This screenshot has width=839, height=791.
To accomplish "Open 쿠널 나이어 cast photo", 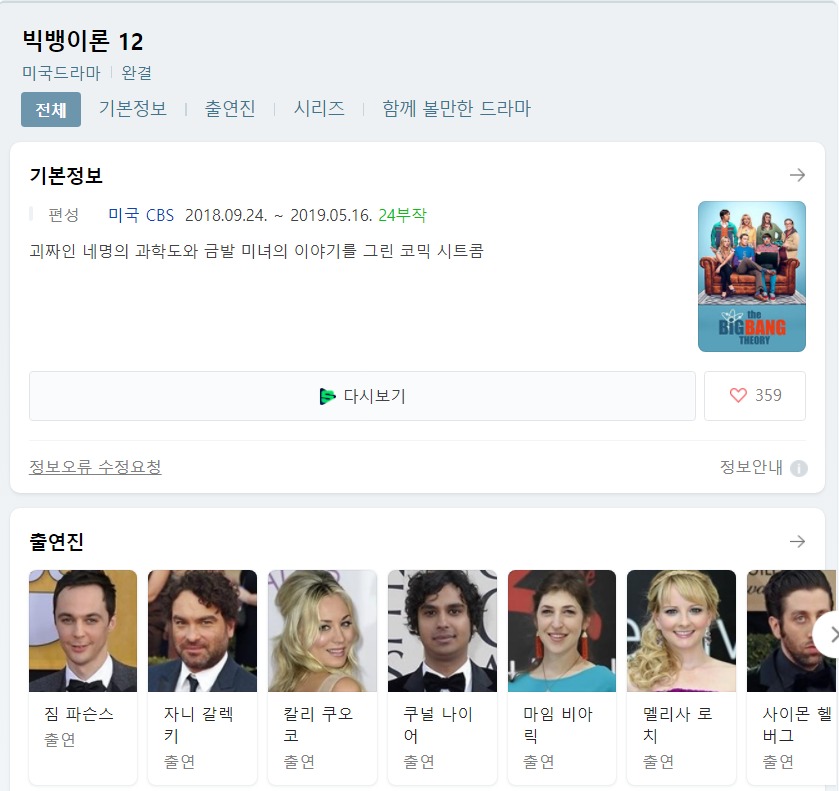I will [x=442, y=631].
